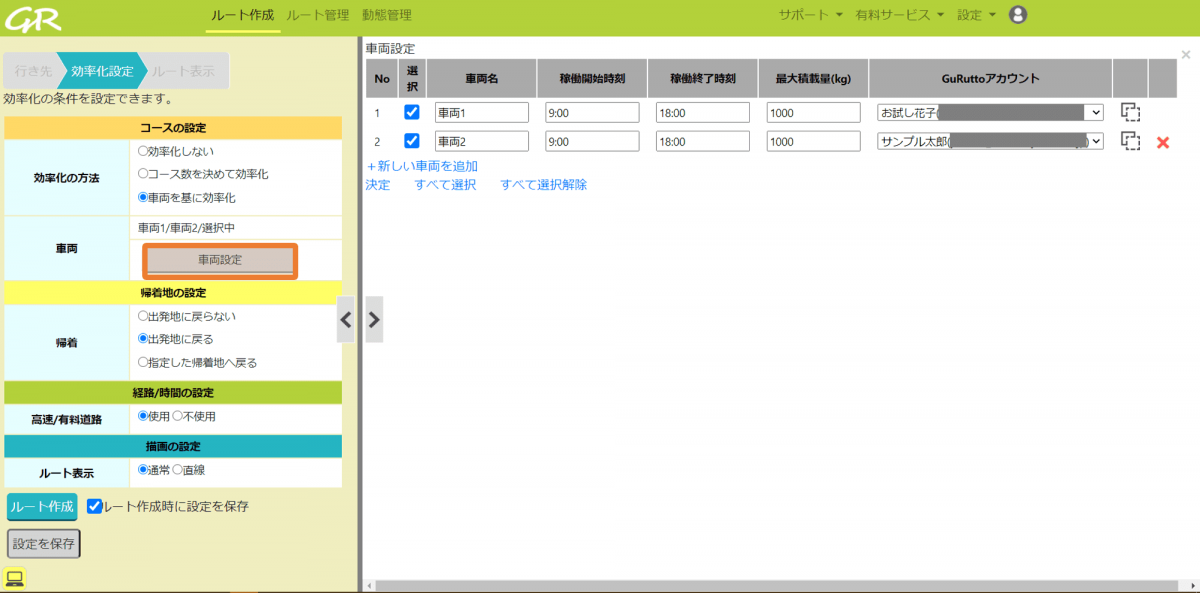The image size is (1200, 593).
Task: Click copy icon for vehicle 車両2 row
Action: pos(1130,142)
